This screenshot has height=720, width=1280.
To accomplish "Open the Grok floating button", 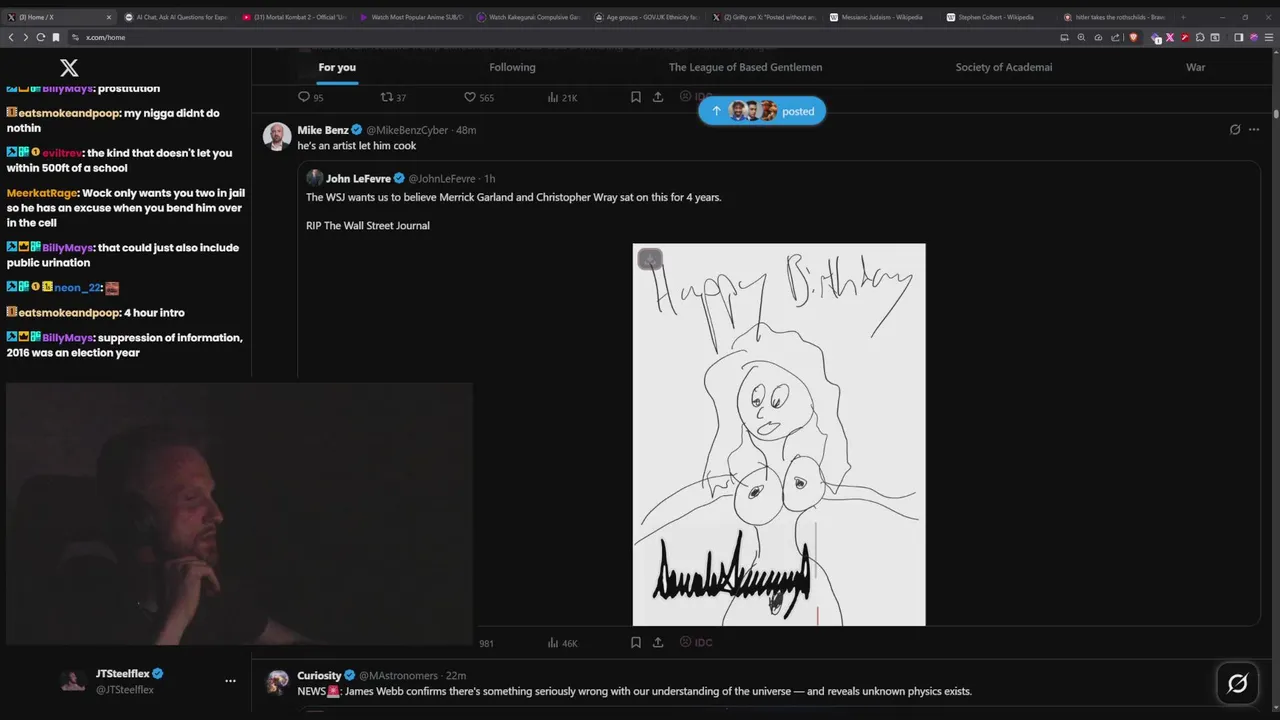I will click(x=1237, y=683).
